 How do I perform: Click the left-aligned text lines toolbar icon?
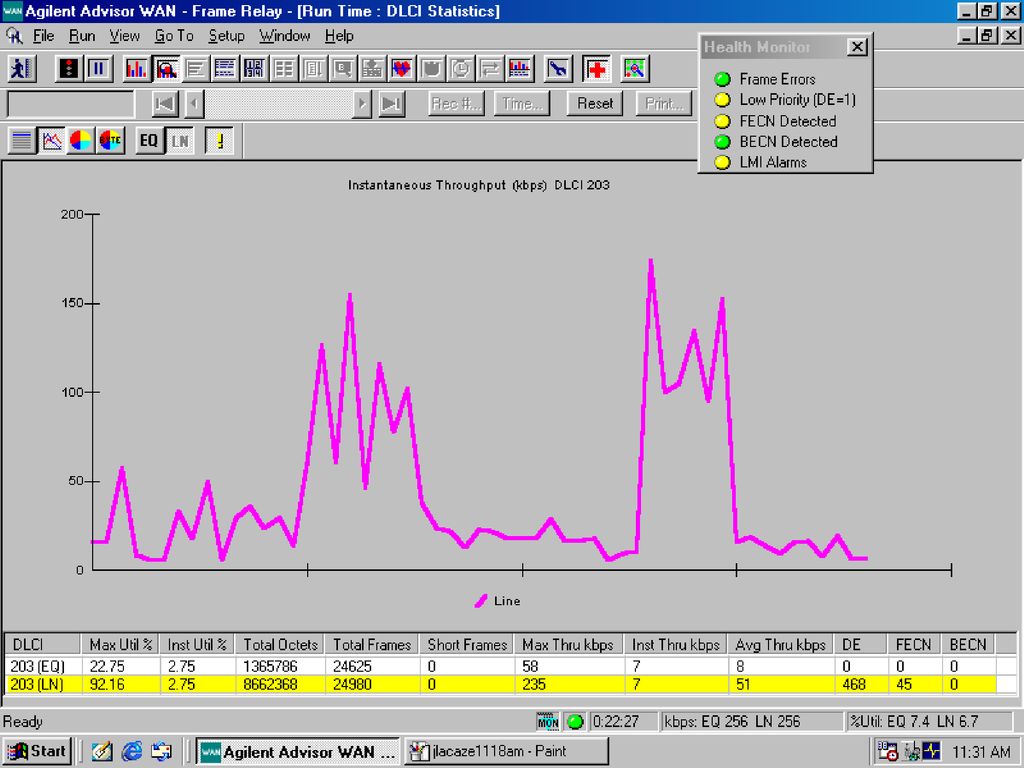(195, 69)
